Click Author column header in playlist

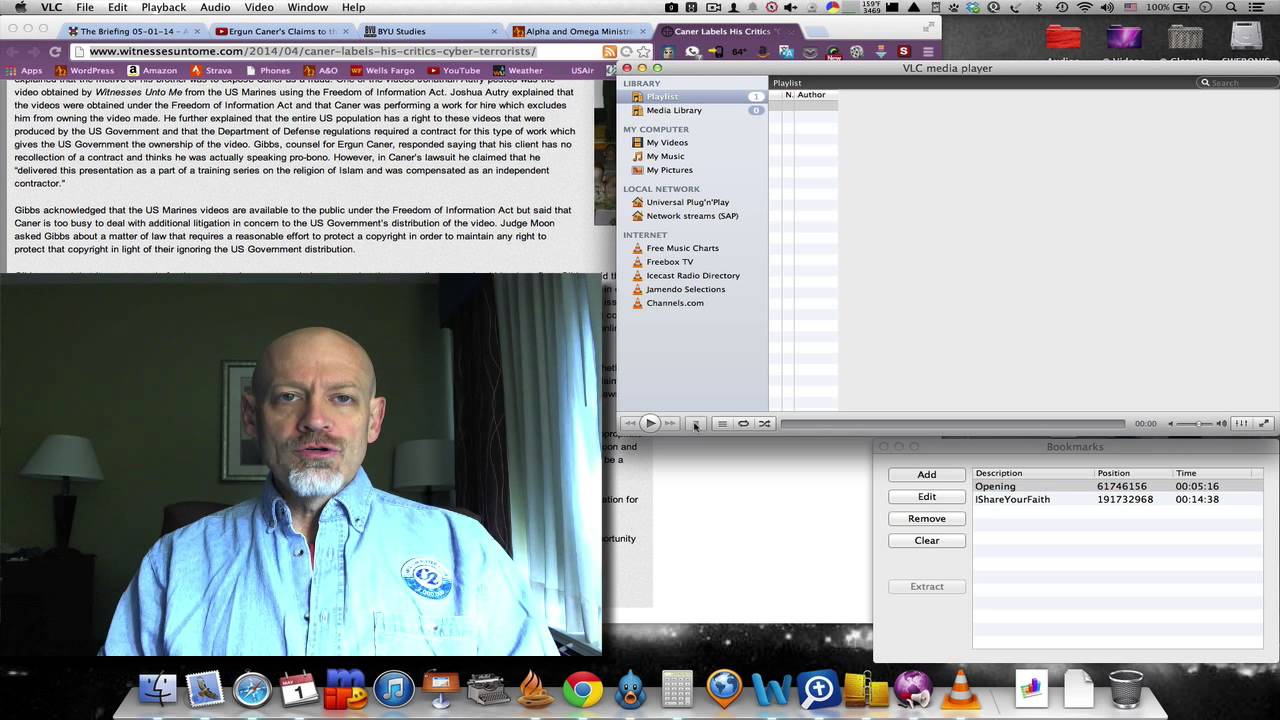click(x=811, y=95)
